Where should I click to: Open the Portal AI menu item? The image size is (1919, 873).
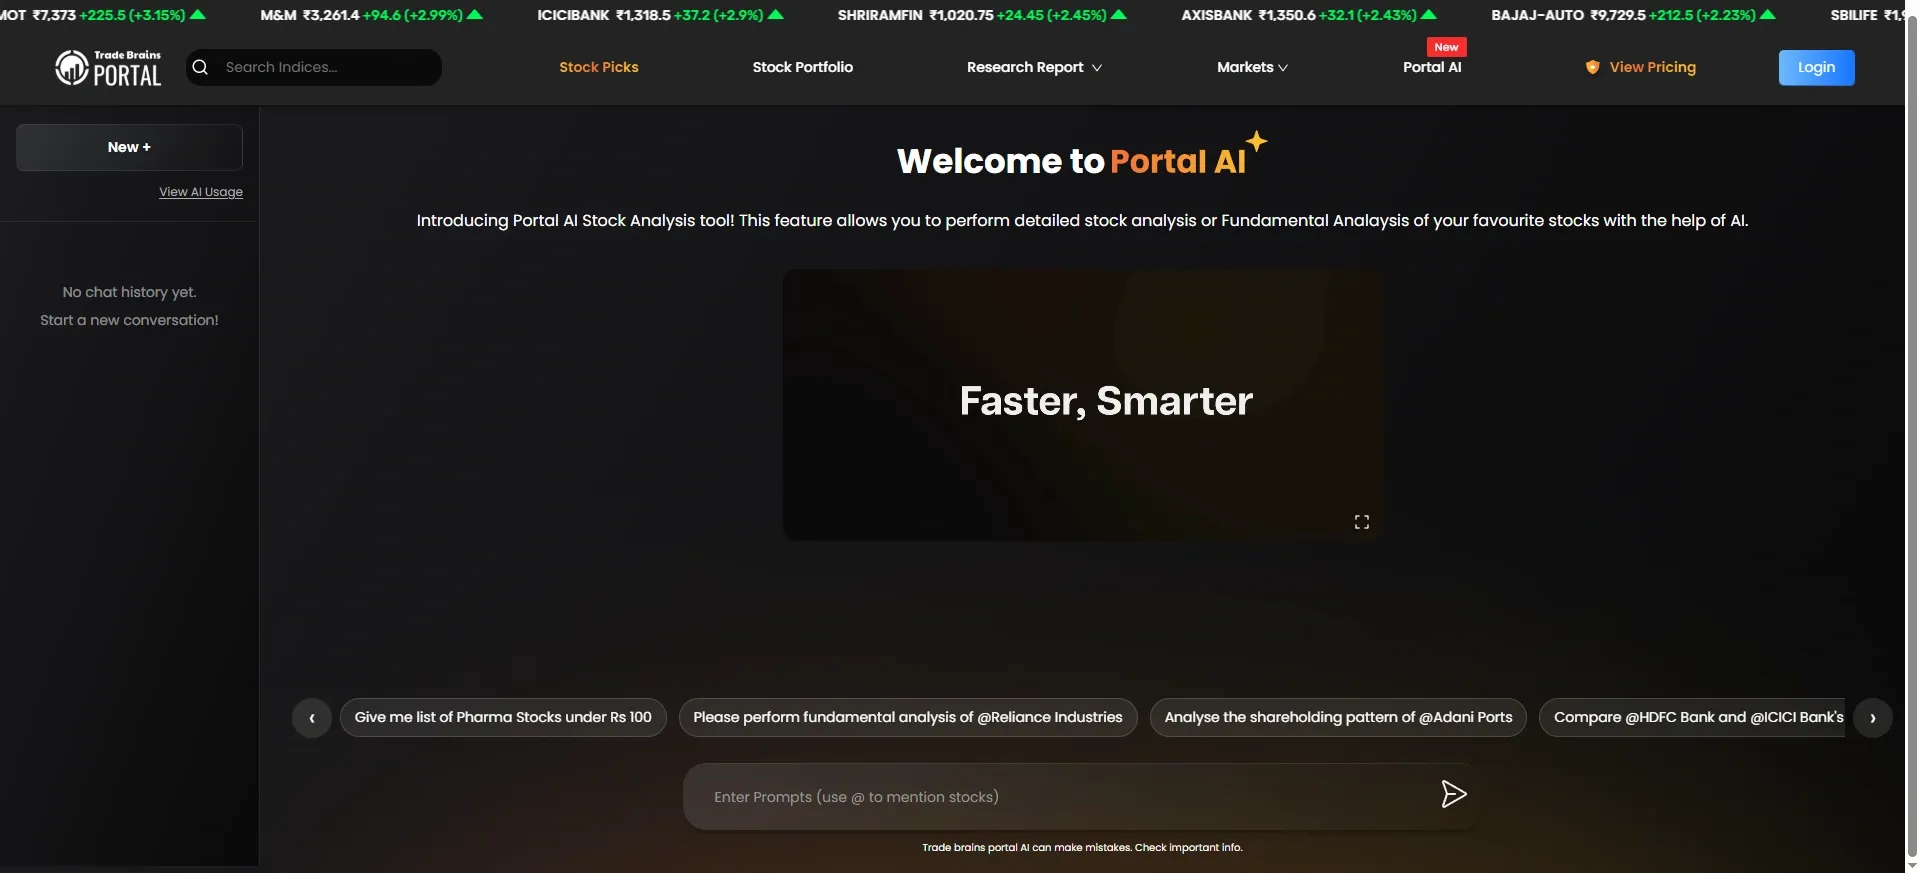[x=1432, y=67]
